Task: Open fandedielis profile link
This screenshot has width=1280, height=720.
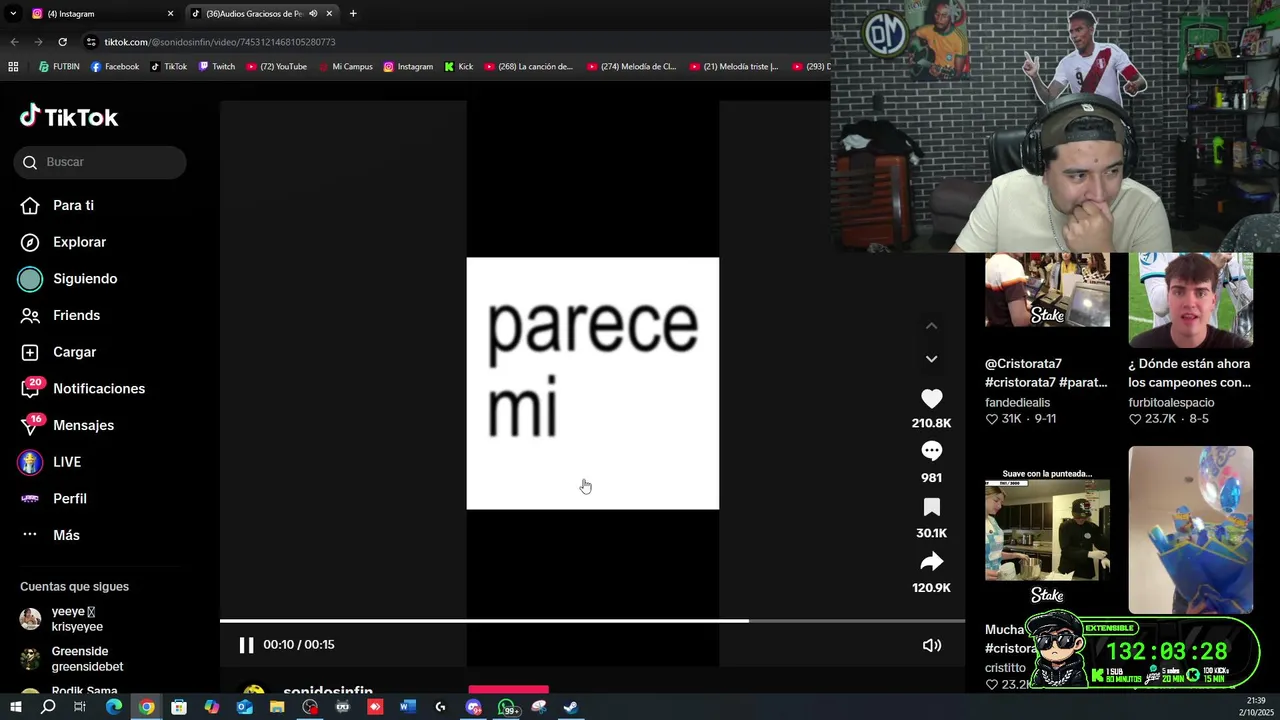Action: click(x=1018, y=402)
